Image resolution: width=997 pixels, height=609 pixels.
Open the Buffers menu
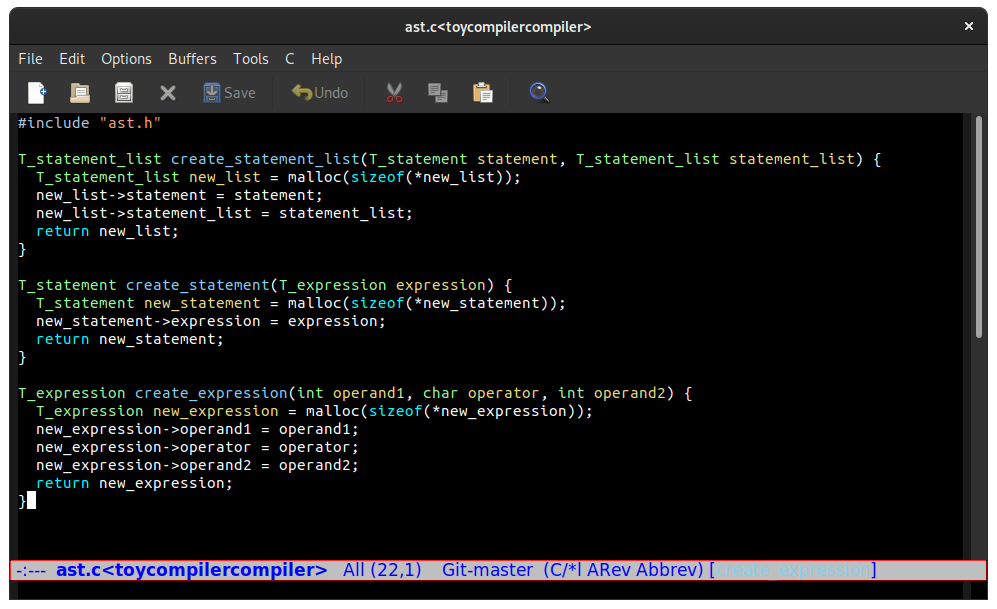192,59
